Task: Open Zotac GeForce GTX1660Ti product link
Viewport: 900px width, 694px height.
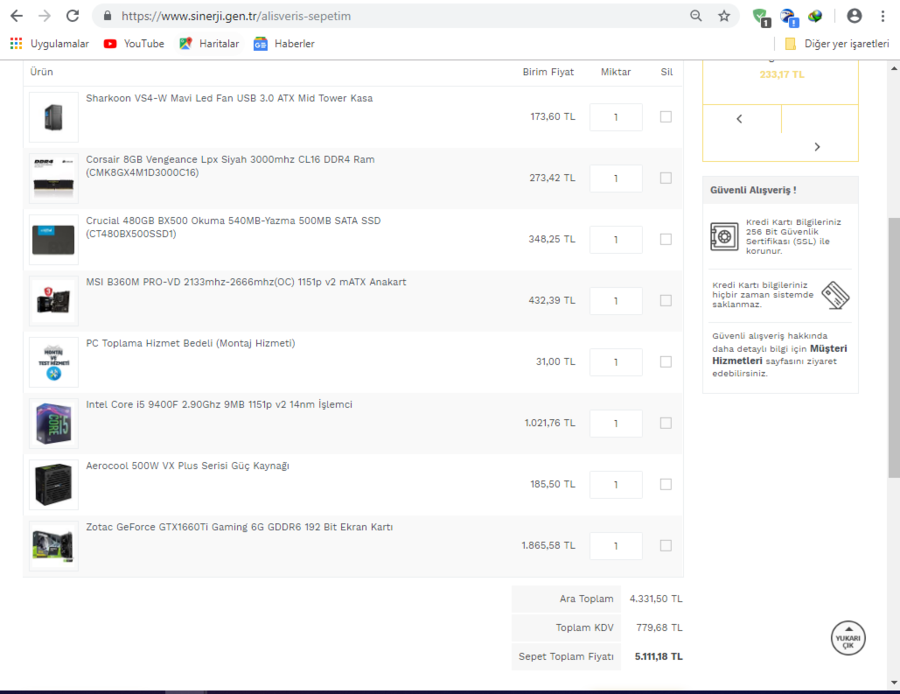Action: (239, 527)
